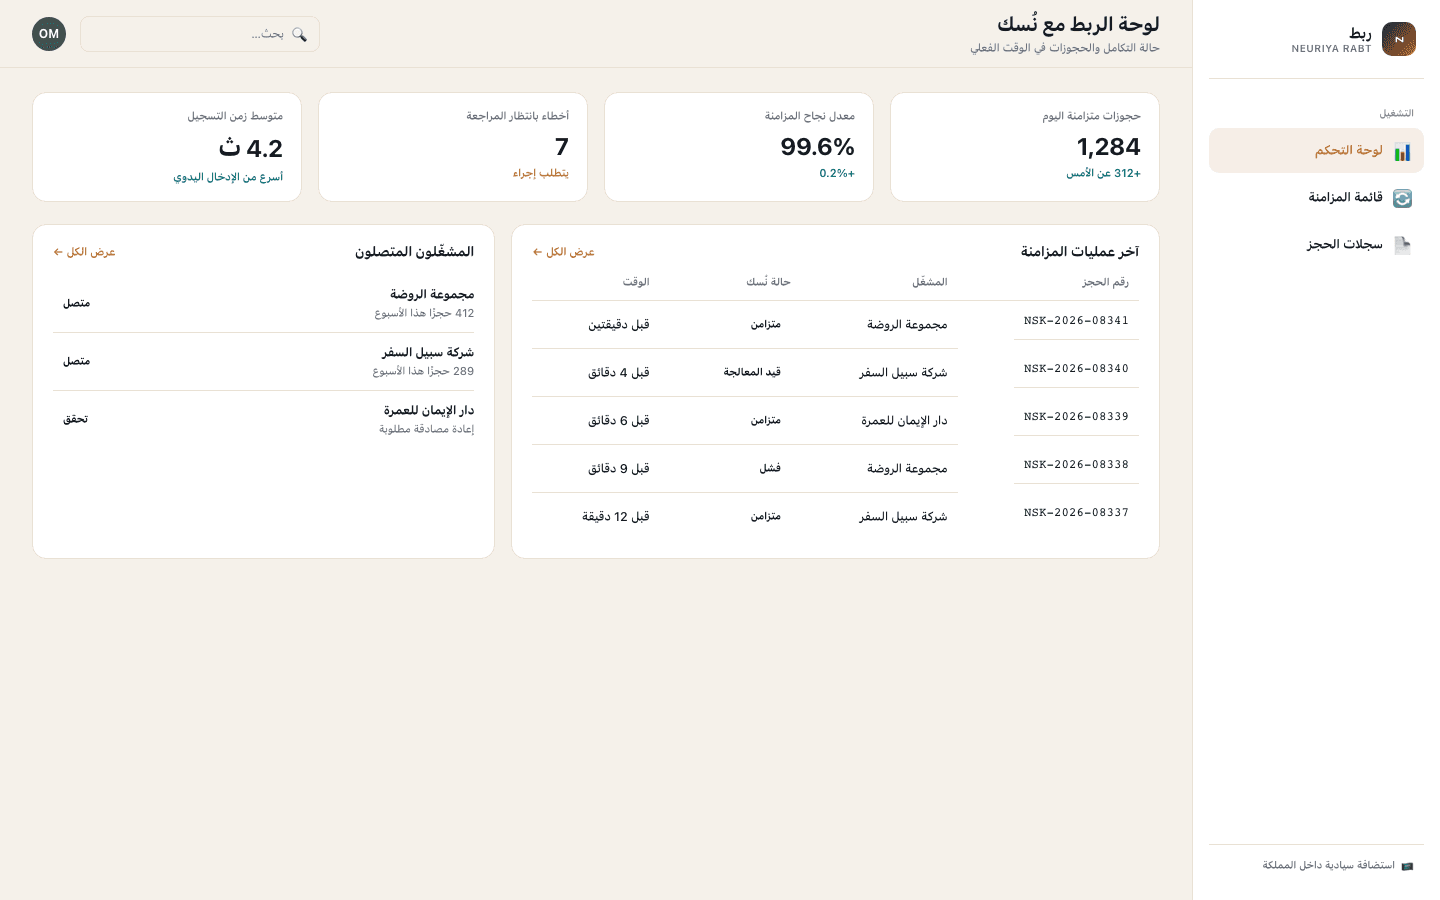Click the أسرع من الإدخال اليدوي text
Image resolution: width=1440 pixels, height=900 pixels.
tap(228, 177)
